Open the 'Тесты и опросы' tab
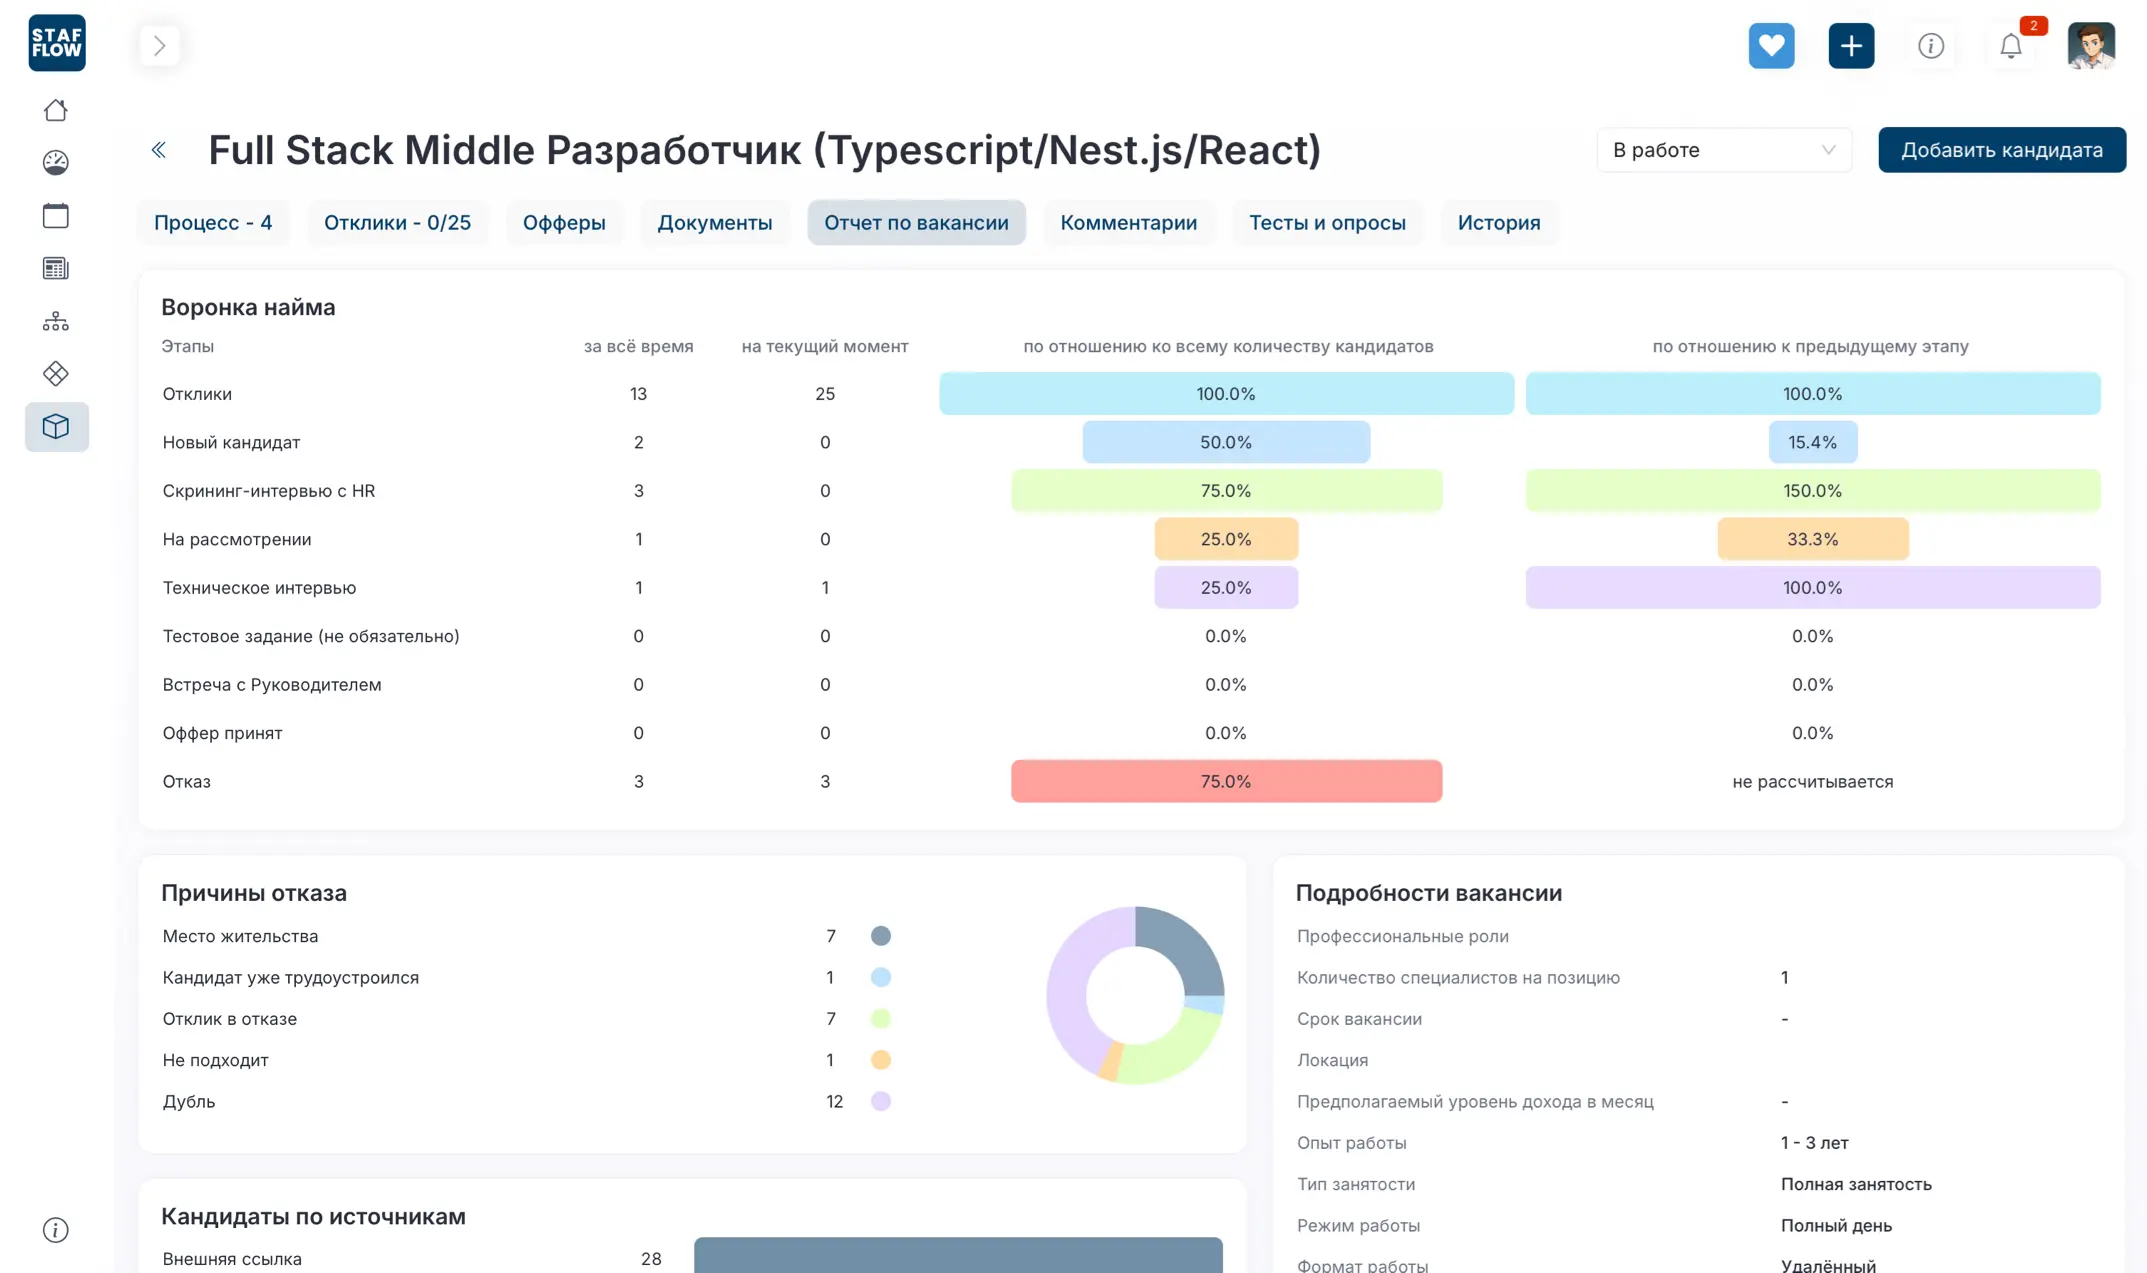 1327,222
